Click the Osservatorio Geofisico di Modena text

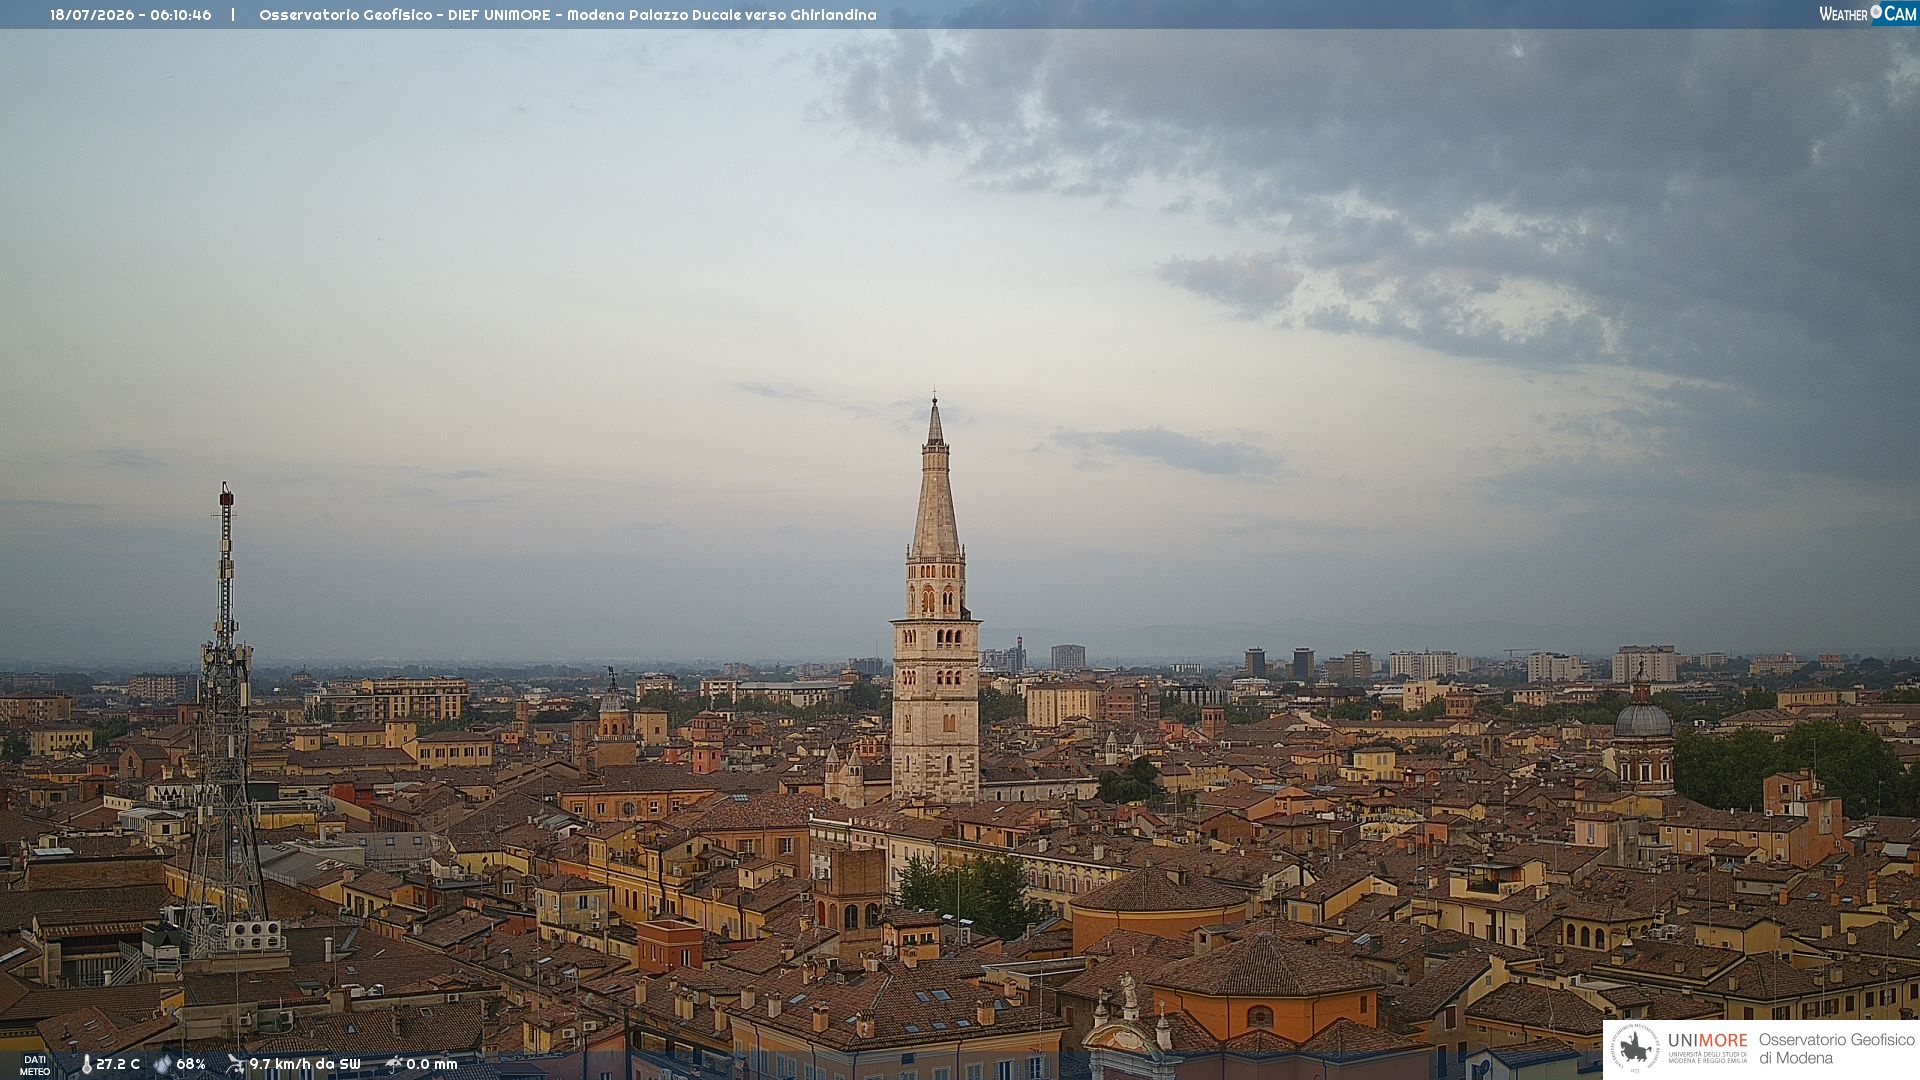(x=1837, y=1049)
